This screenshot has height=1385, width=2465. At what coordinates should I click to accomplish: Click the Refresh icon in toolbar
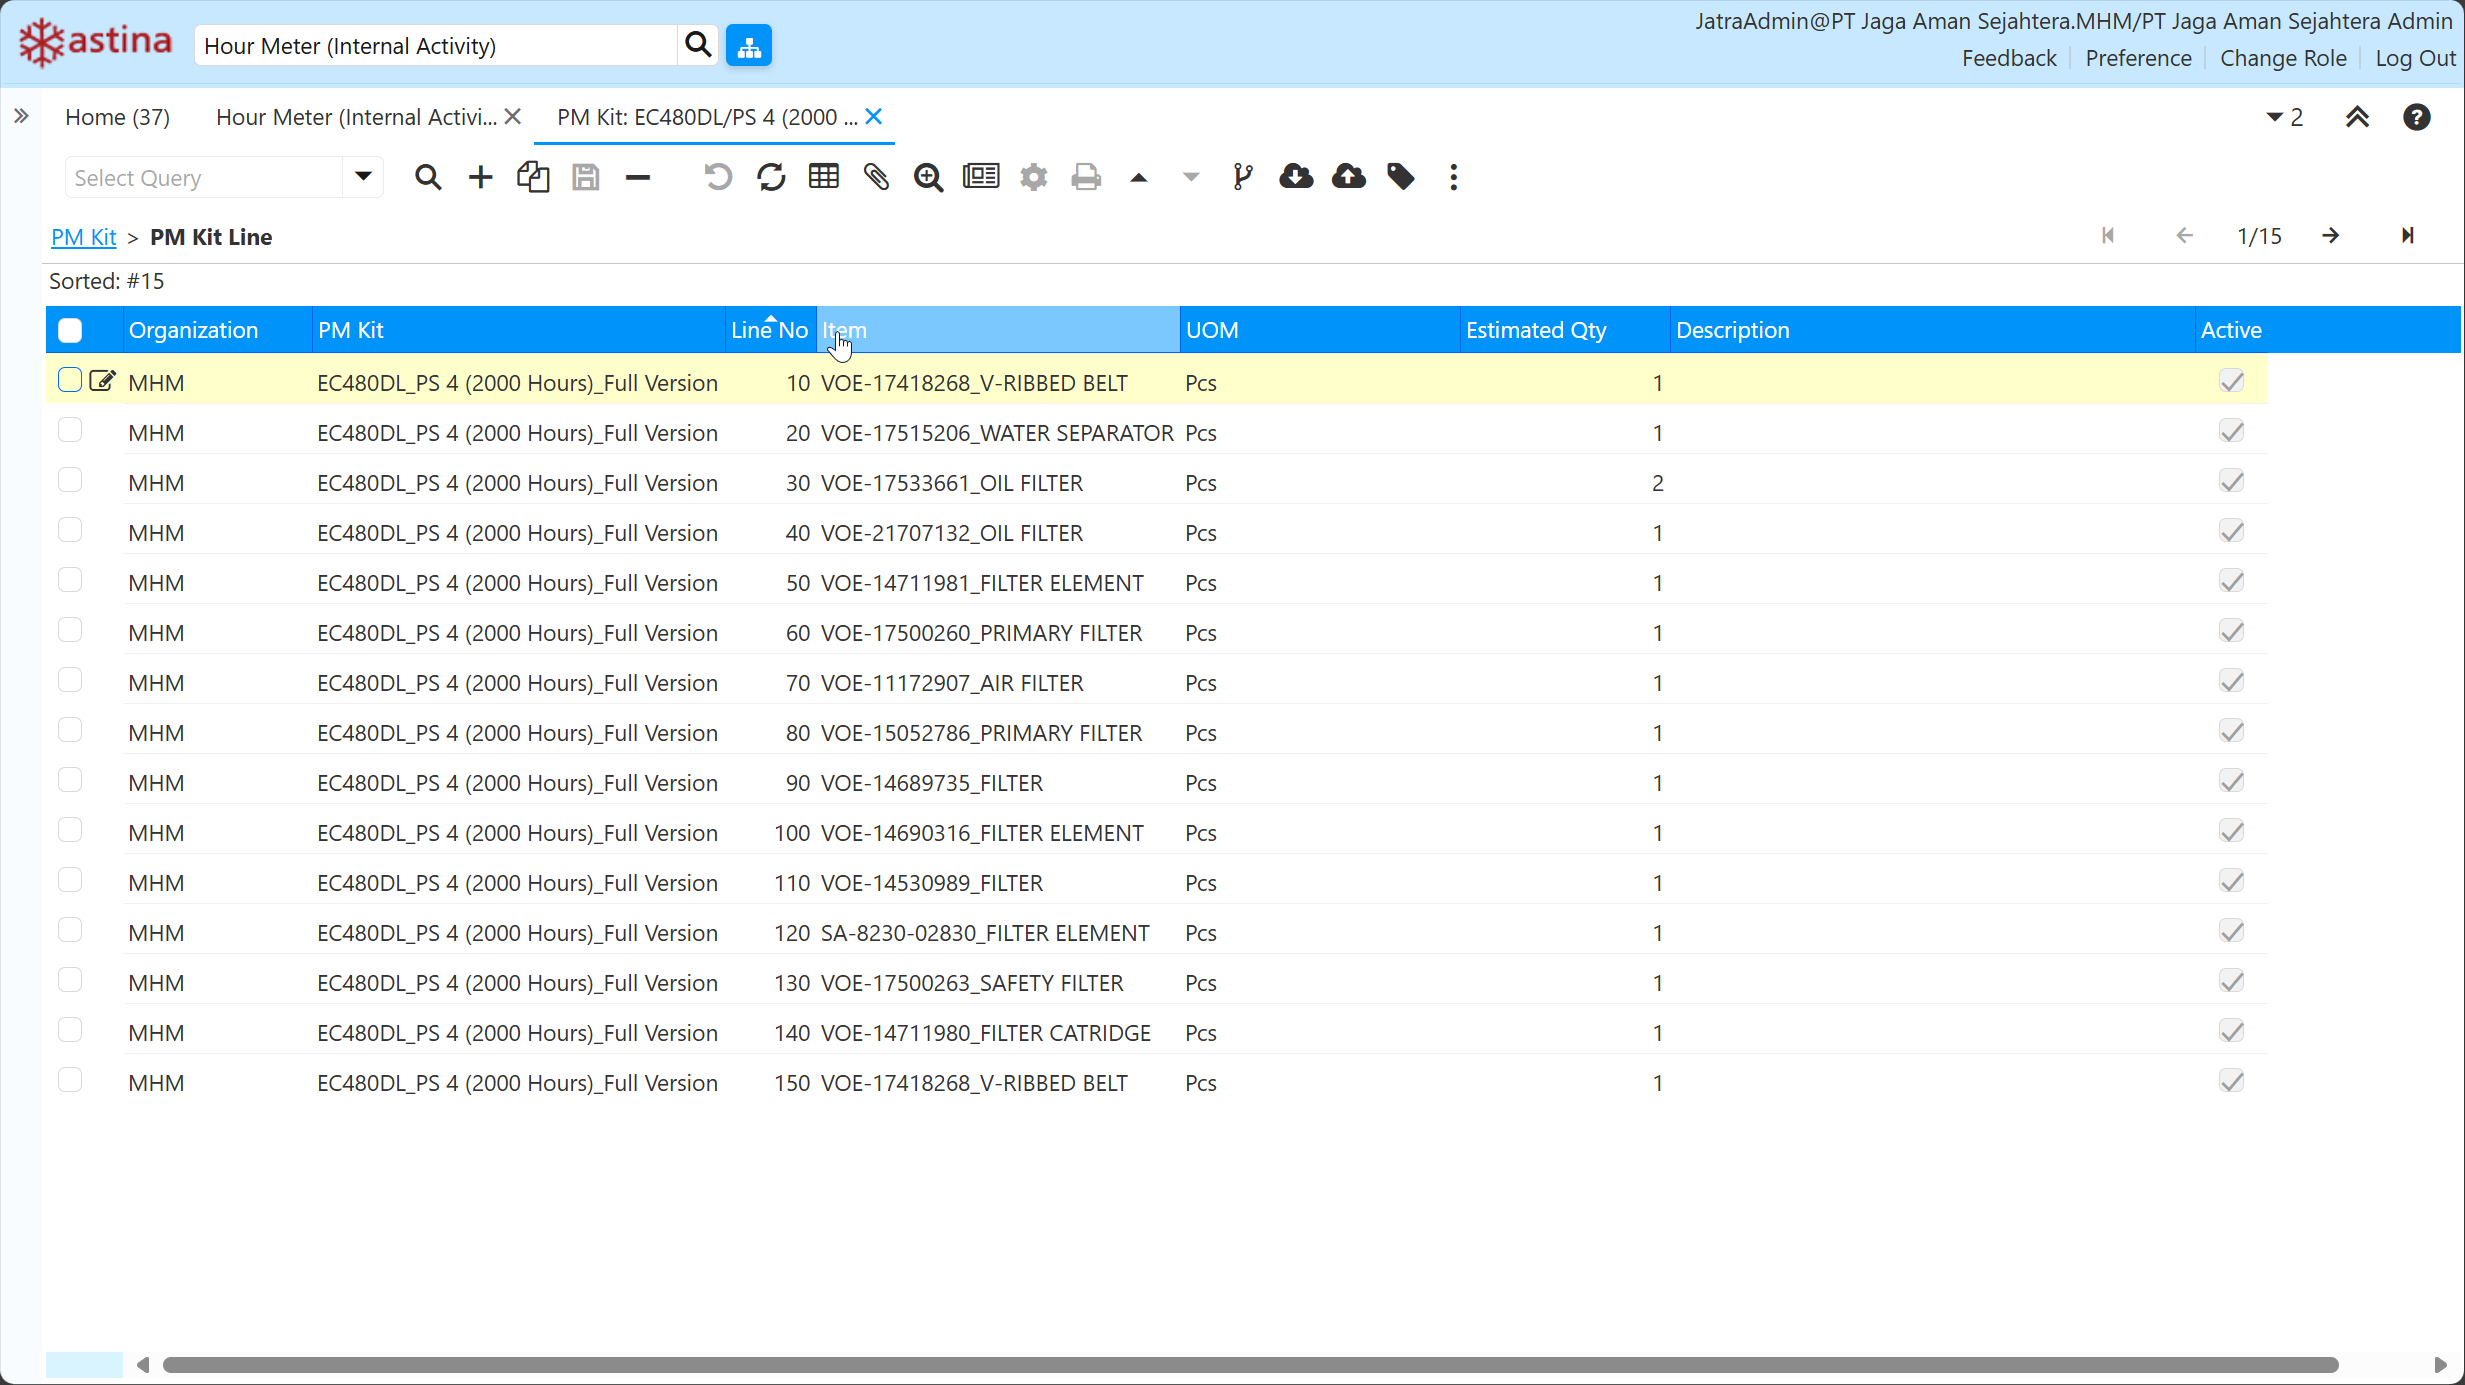pos(771,177)
